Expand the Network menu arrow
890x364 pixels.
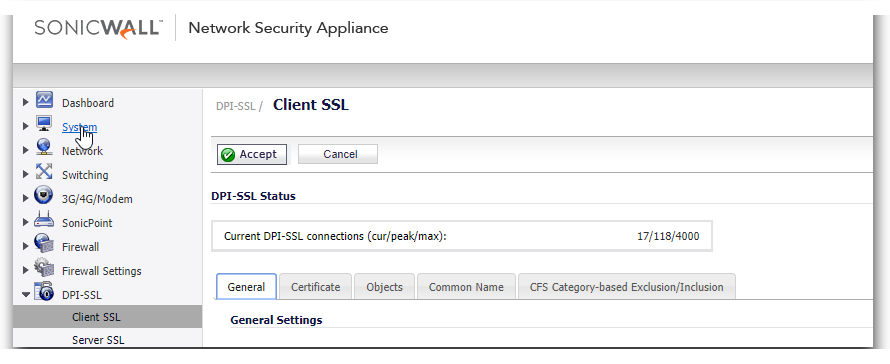click(26, 150)
